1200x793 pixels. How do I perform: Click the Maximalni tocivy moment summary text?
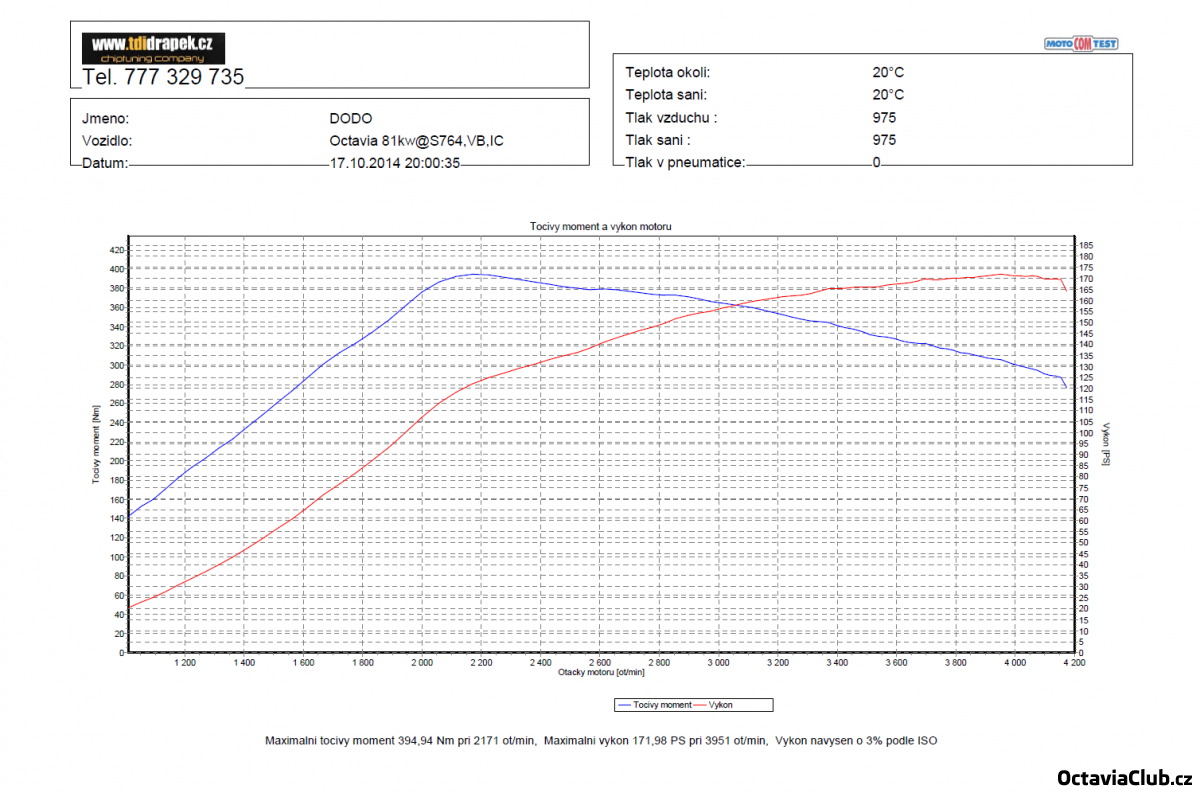tap(400, 741)
